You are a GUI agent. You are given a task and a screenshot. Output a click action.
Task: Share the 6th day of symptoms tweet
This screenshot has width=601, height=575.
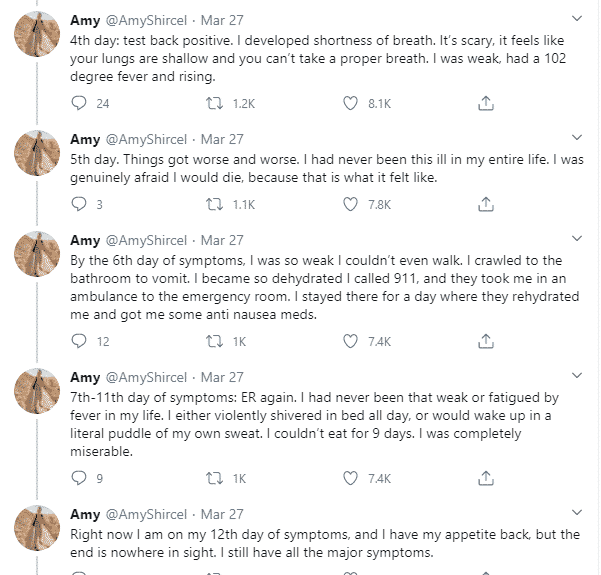pyautogui.click(x=485, y=341)
